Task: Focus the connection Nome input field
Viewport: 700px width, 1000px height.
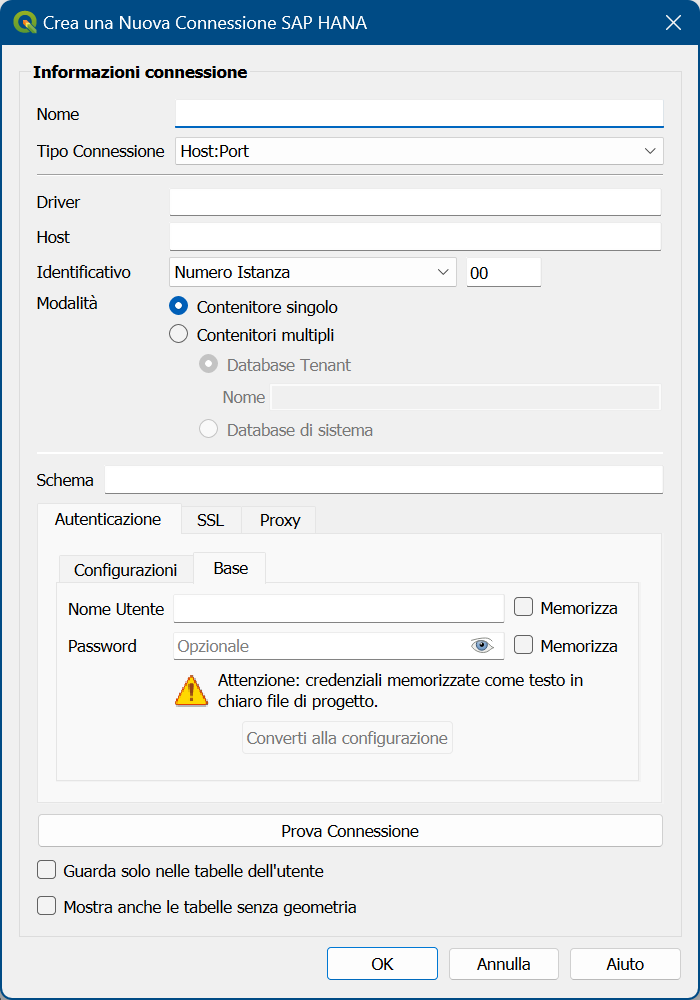Action: (x=419, y=114)
